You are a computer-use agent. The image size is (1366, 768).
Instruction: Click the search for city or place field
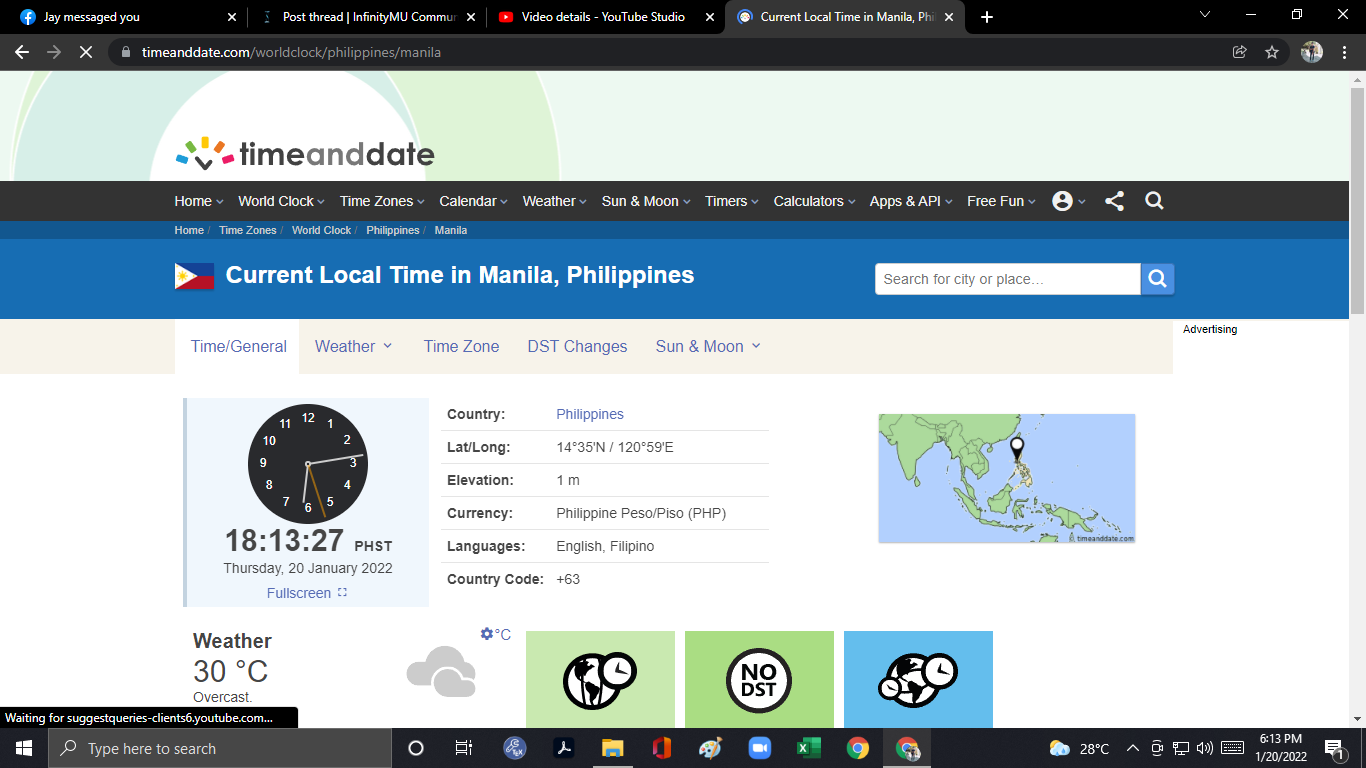point(1008,279)
